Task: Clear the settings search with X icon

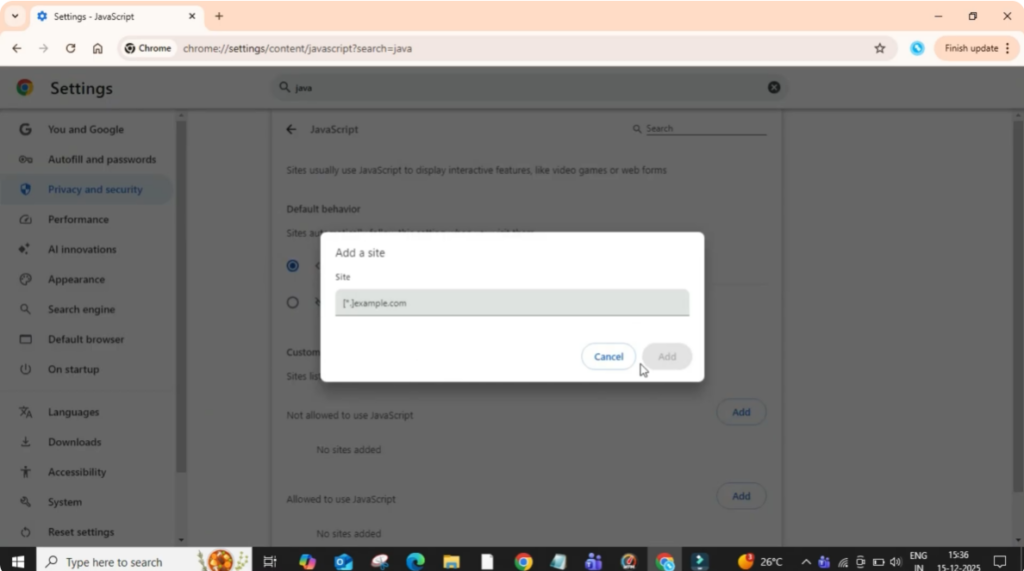Action: (774, 88)
